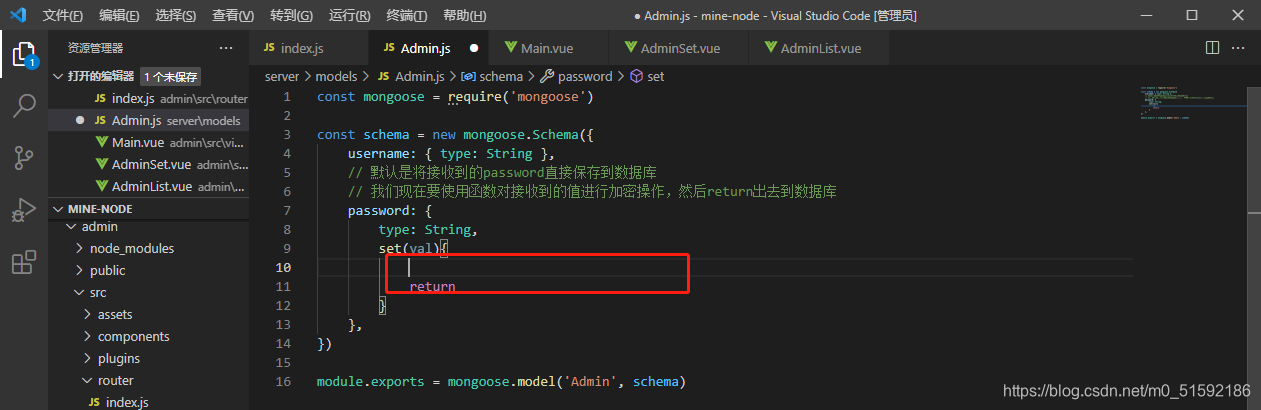Open the 文件(F) menu
The height and width of the screenshot is (410, 1261).
pos(63,16)
